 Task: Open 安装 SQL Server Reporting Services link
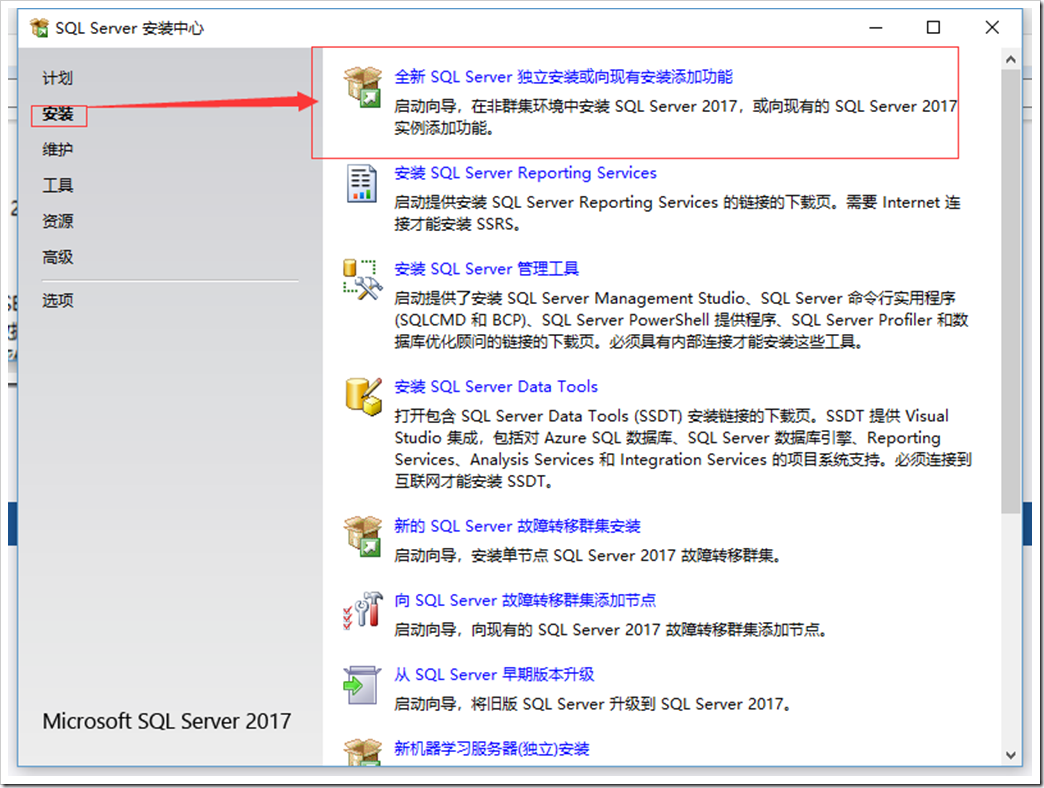[525, 173]
